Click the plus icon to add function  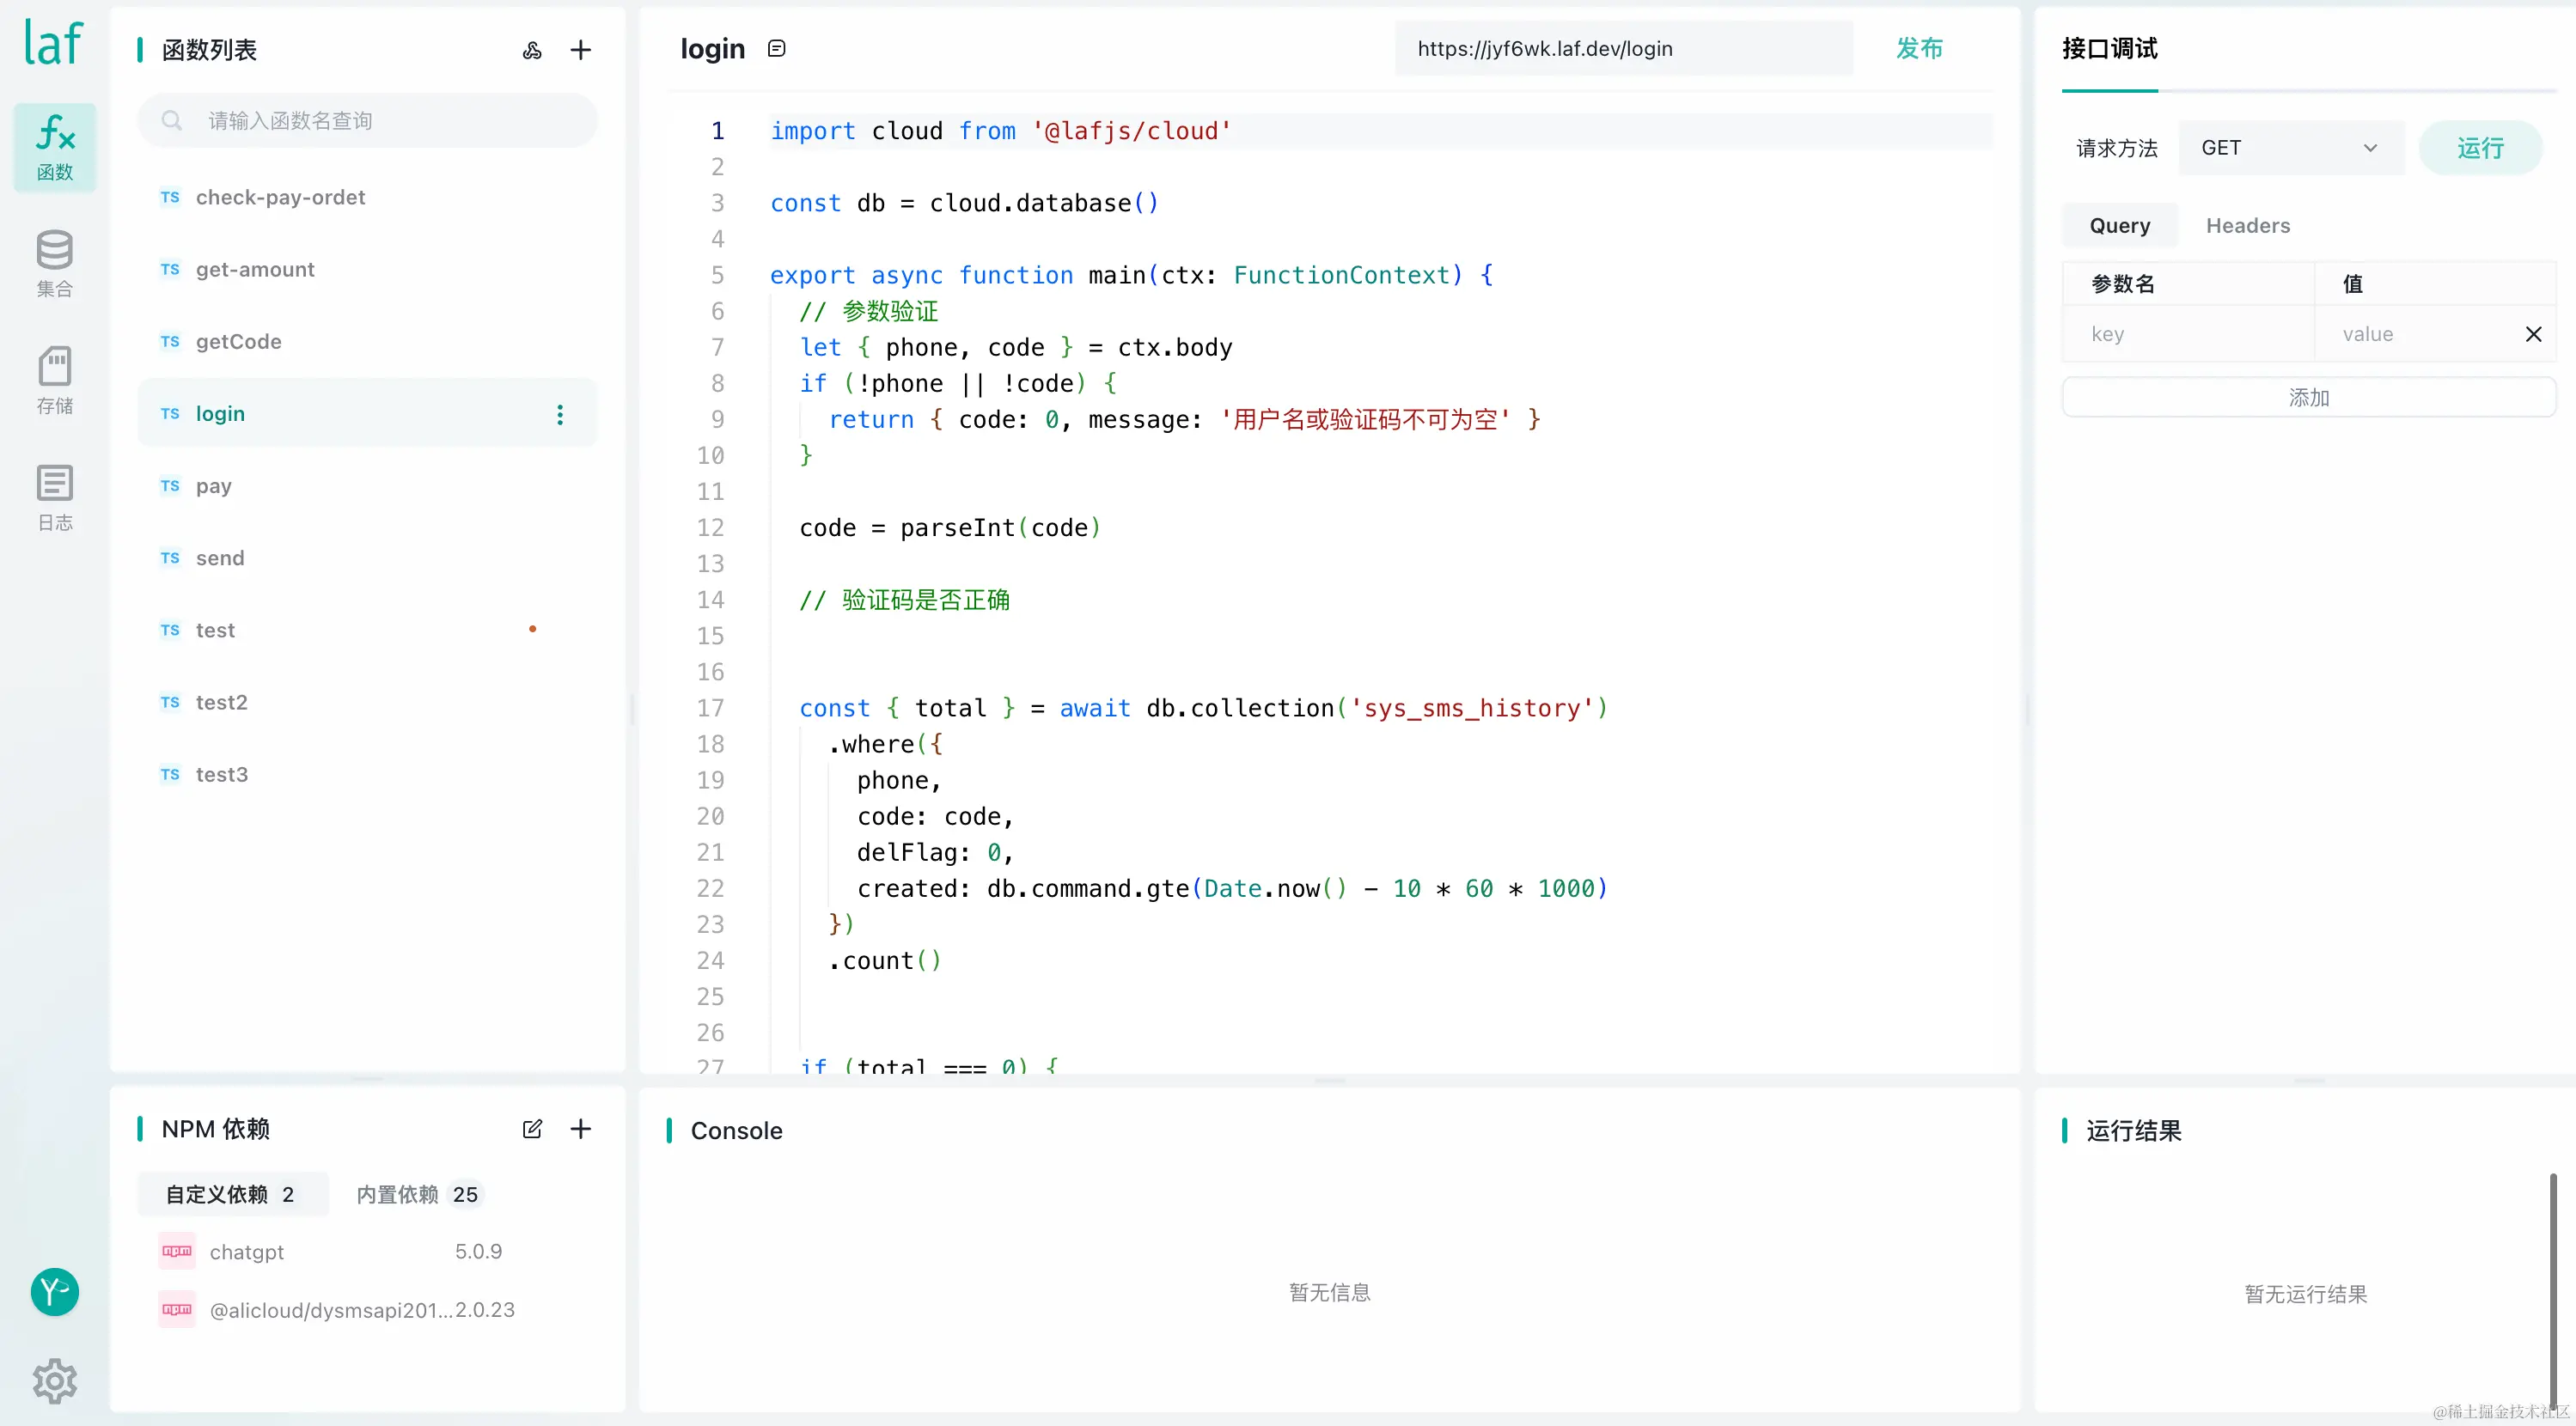[x=580, y=50]
